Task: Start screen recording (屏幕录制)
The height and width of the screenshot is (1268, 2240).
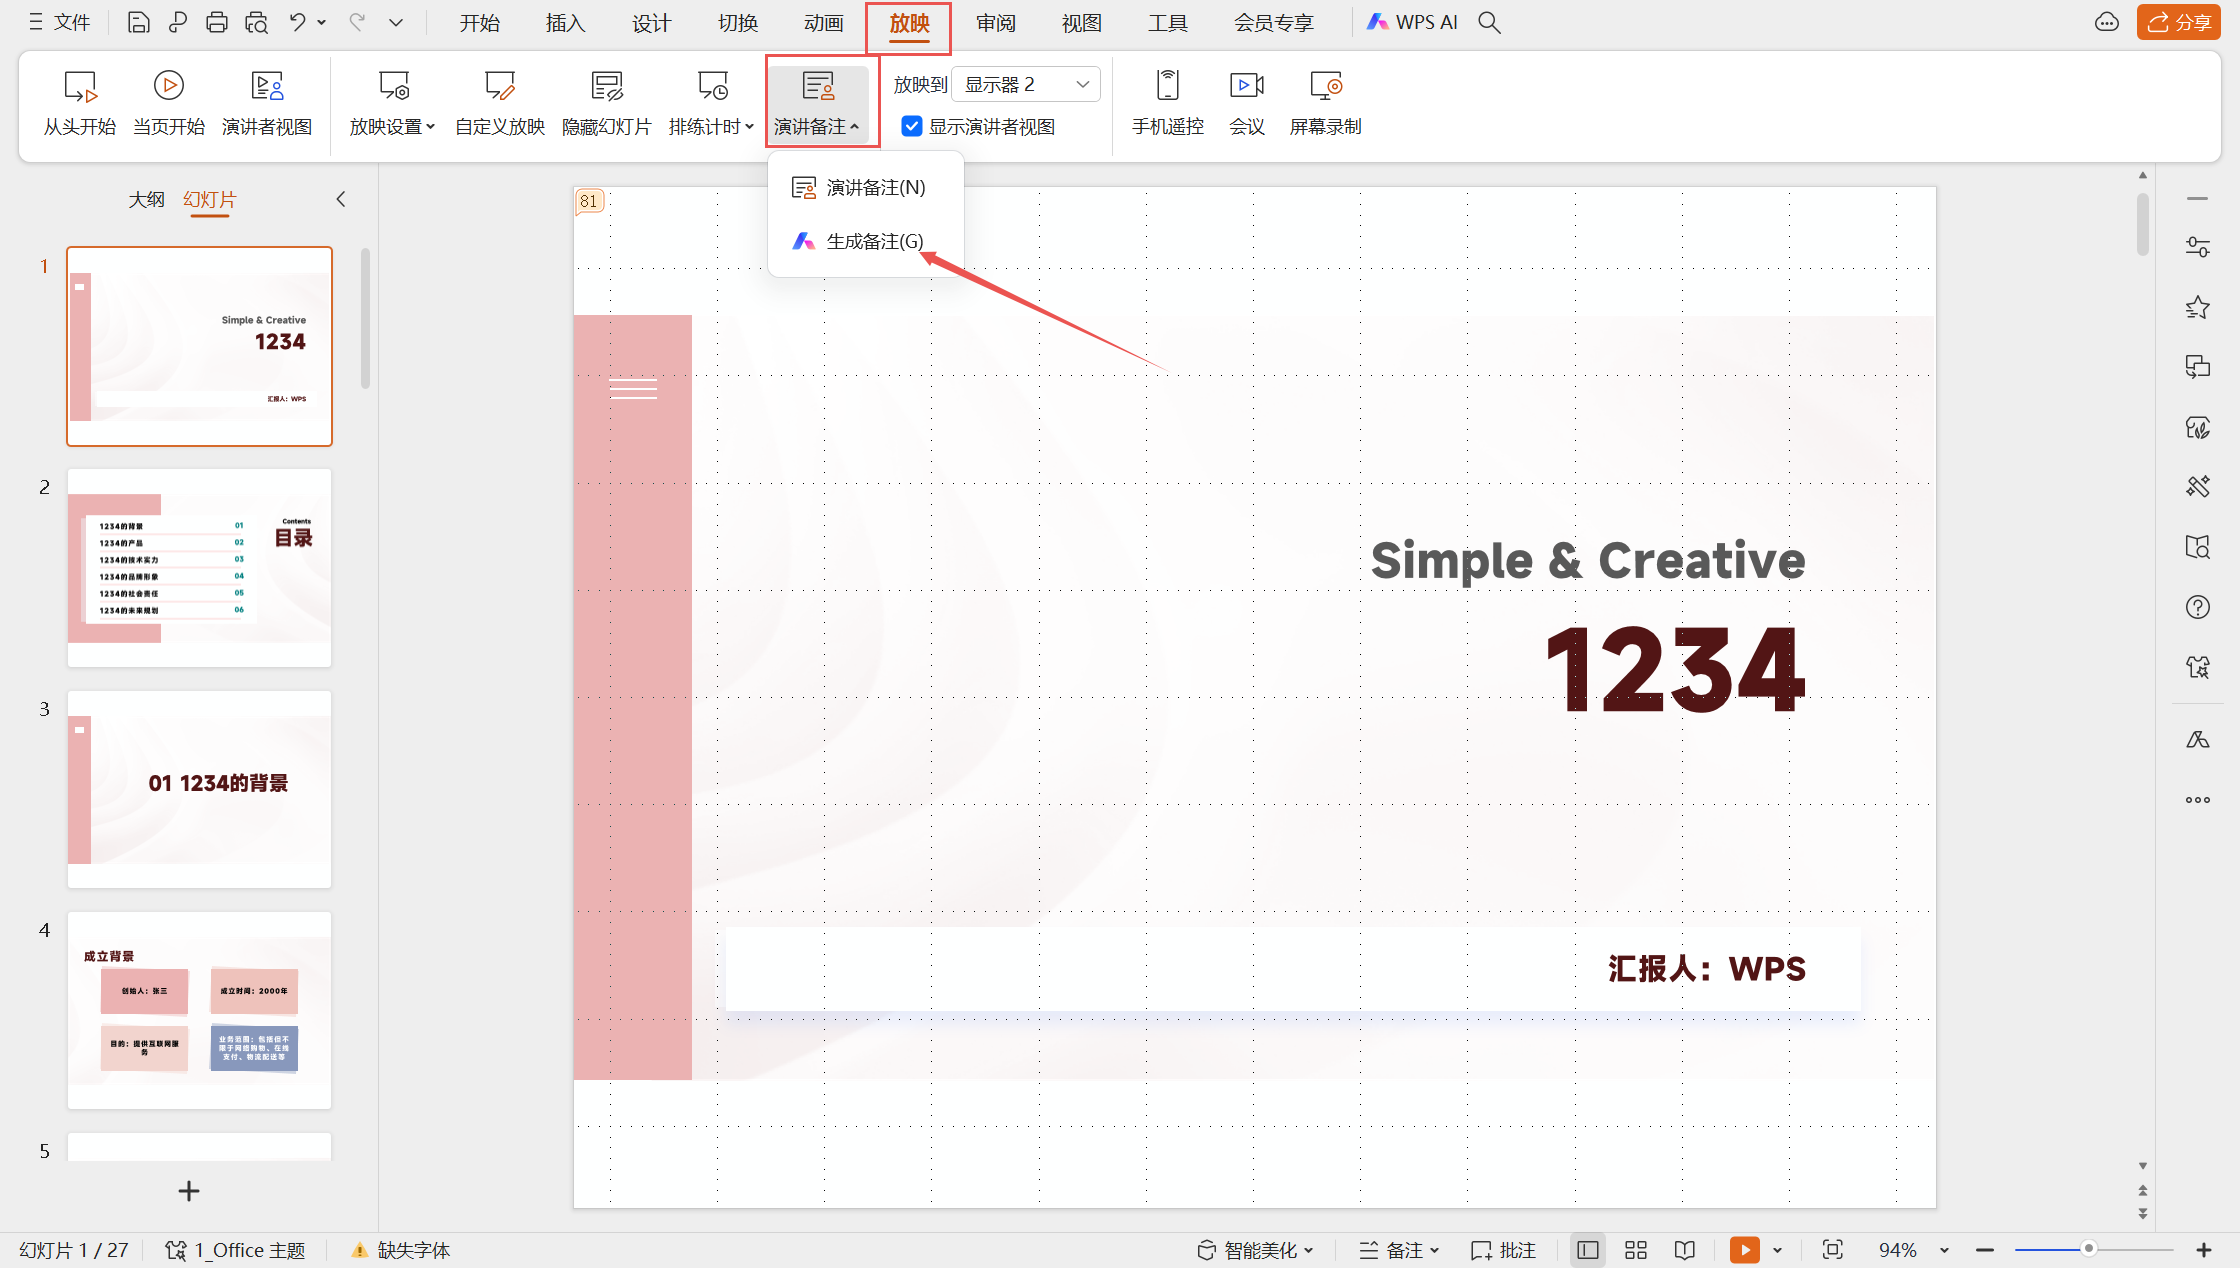Action: (1325, 102)
